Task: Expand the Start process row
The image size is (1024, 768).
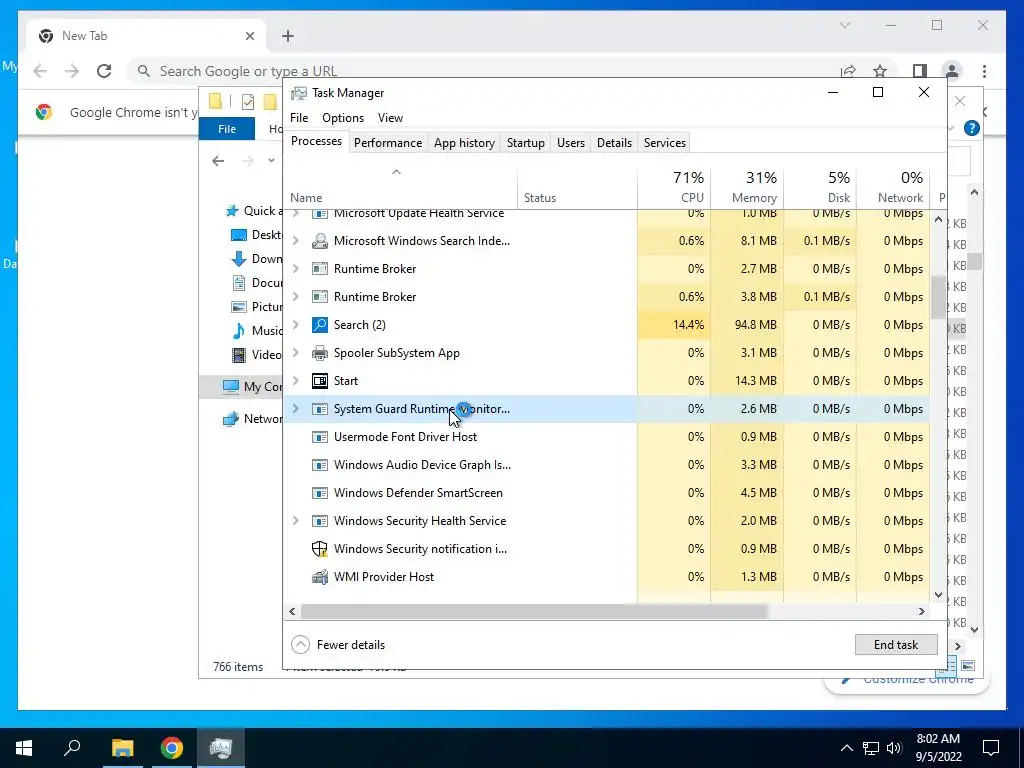Action: (x=295, y=381)
